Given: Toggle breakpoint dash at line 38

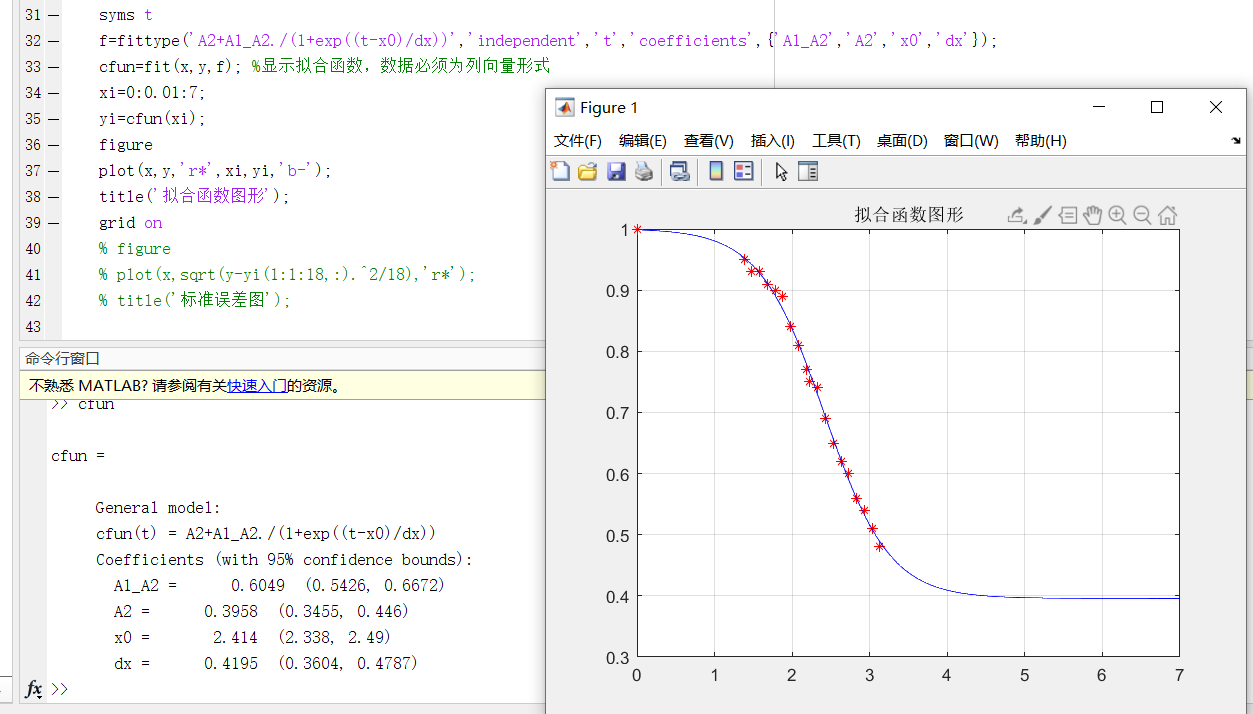Looking at the screenshot, I should coord(52,197).
